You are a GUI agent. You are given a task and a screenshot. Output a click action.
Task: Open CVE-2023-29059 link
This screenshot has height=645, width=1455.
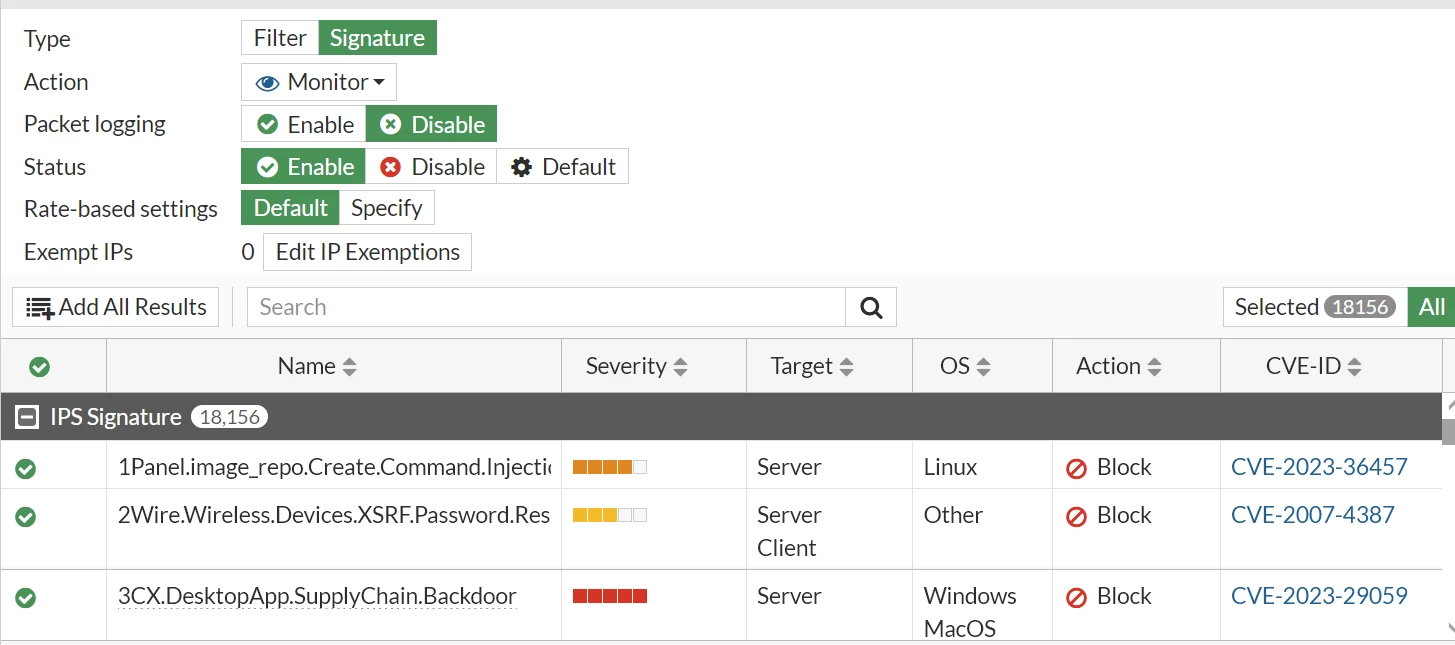tap(1319, 596)
